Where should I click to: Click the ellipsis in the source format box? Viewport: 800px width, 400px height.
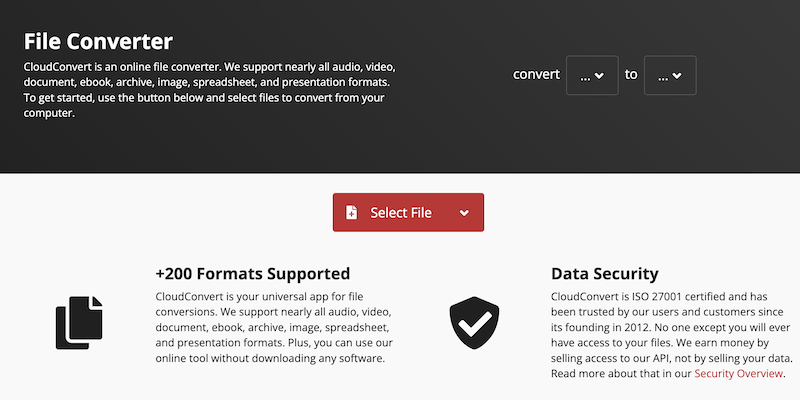(x=584, y=76)
